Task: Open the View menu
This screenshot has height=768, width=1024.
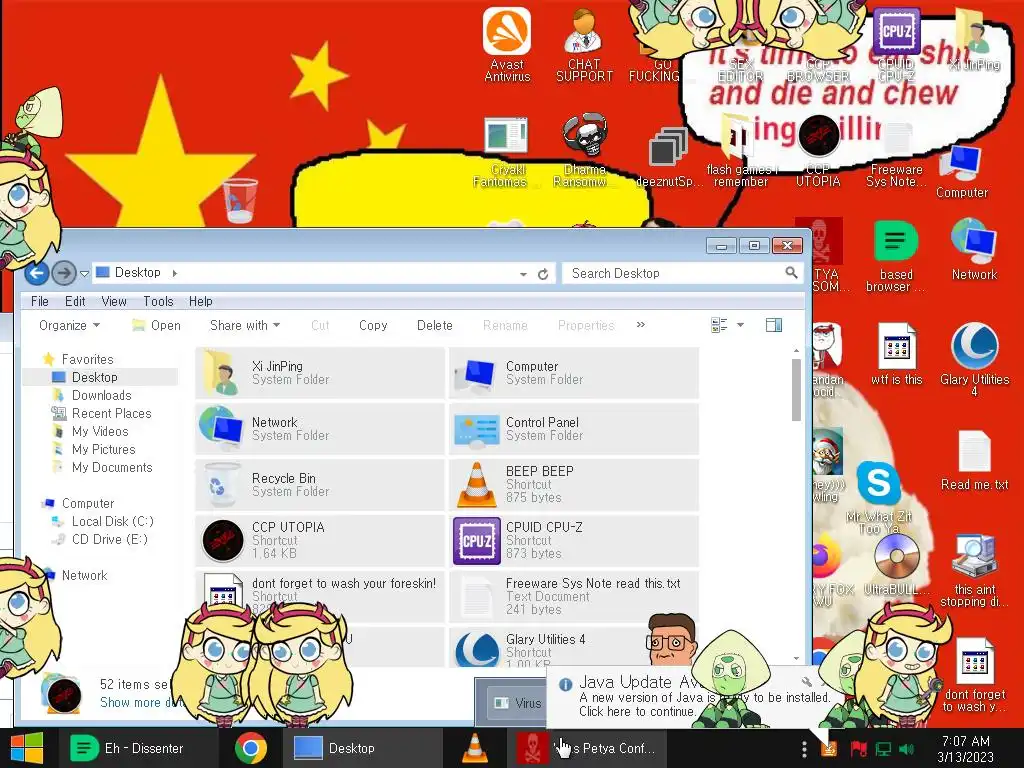Action: tap(114, 301)
